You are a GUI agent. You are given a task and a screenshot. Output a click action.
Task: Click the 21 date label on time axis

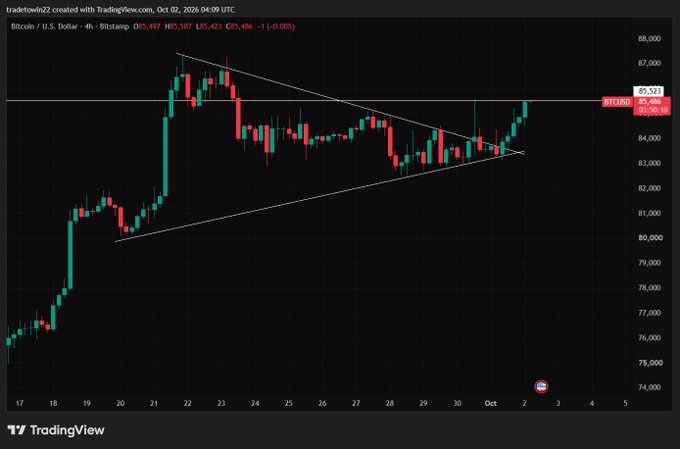(x=154, y=403)
